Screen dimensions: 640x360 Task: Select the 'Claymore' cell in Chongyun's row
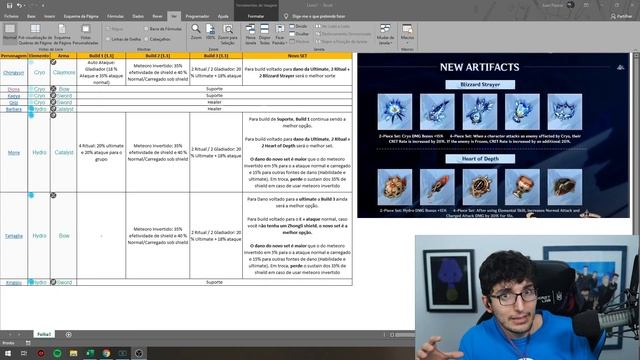pyautogui.click(x=64, y=72)
